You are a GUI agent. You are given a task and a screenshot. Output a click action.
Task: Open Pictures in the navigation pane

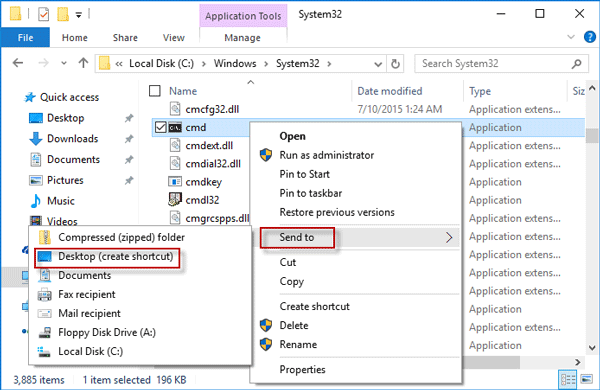[x=65, y=180]
